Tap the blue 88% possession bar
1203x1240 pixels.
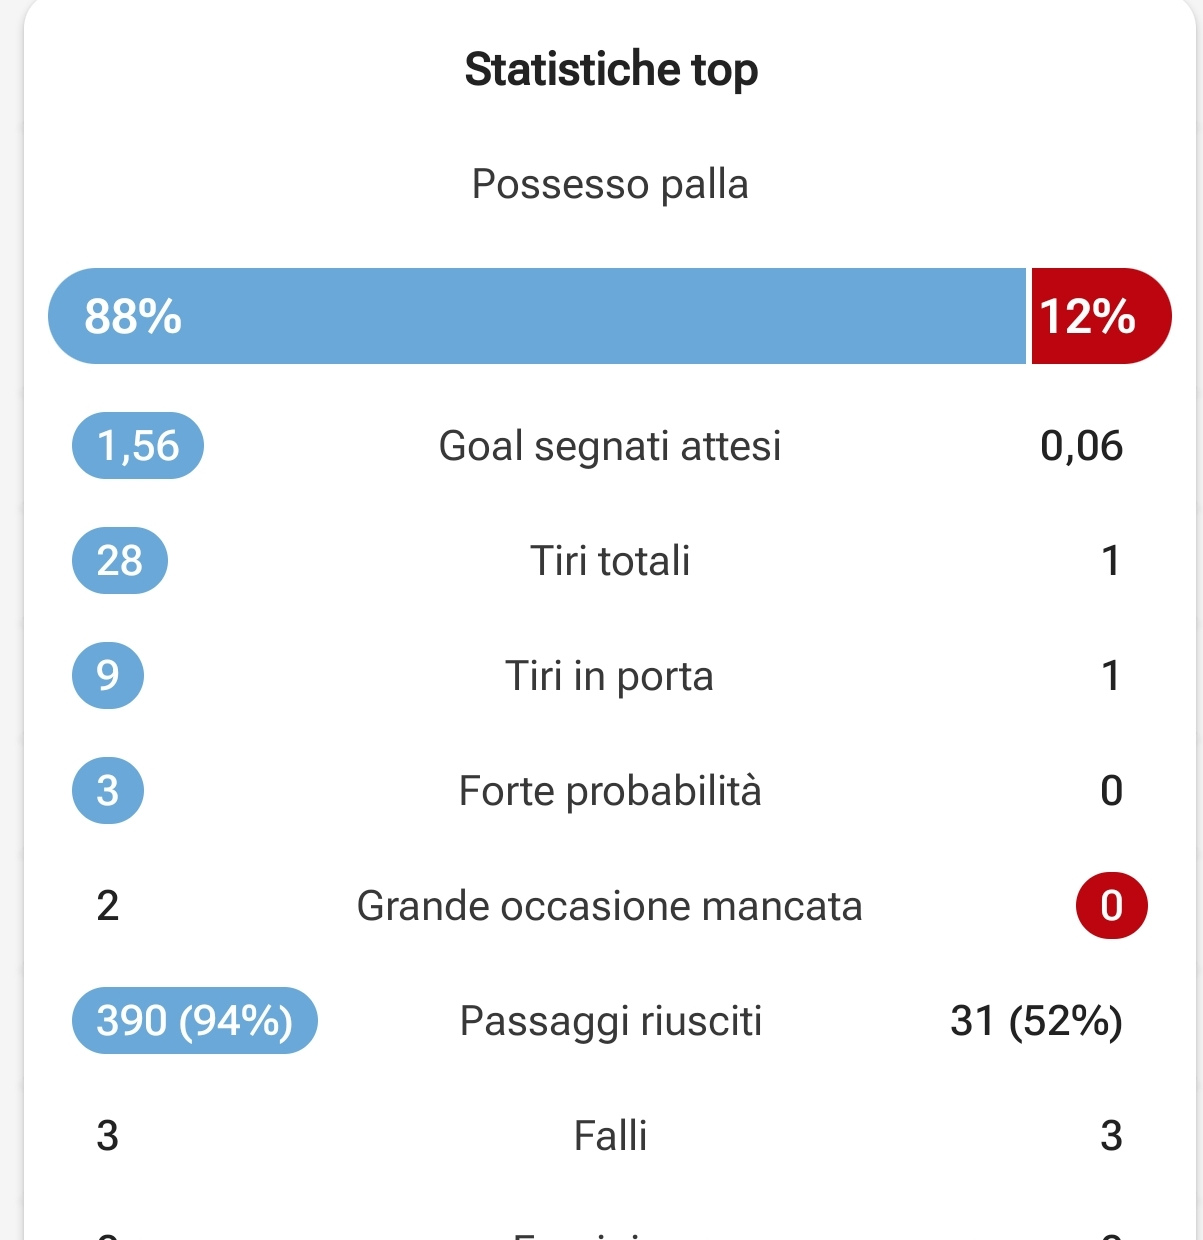coord(537,316)
